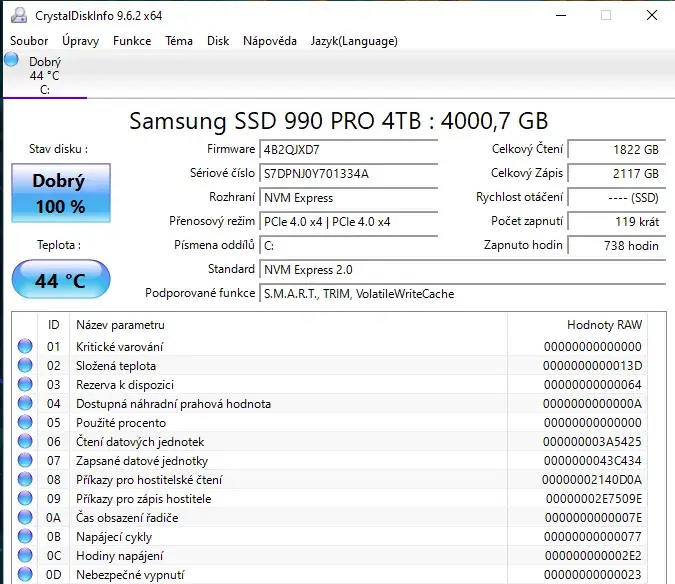Open the Nápověda menu
675x584 pixels.
269,41
